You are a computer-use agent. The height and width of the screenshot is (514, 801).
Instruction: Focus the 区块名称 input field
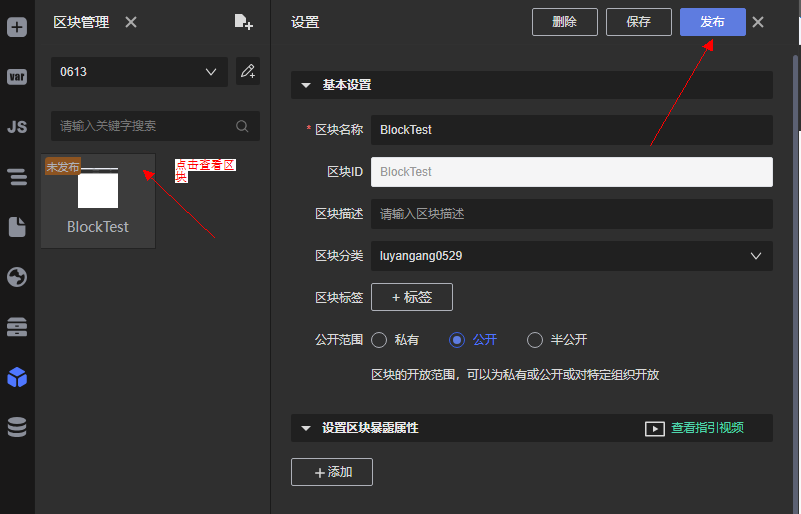572,130
